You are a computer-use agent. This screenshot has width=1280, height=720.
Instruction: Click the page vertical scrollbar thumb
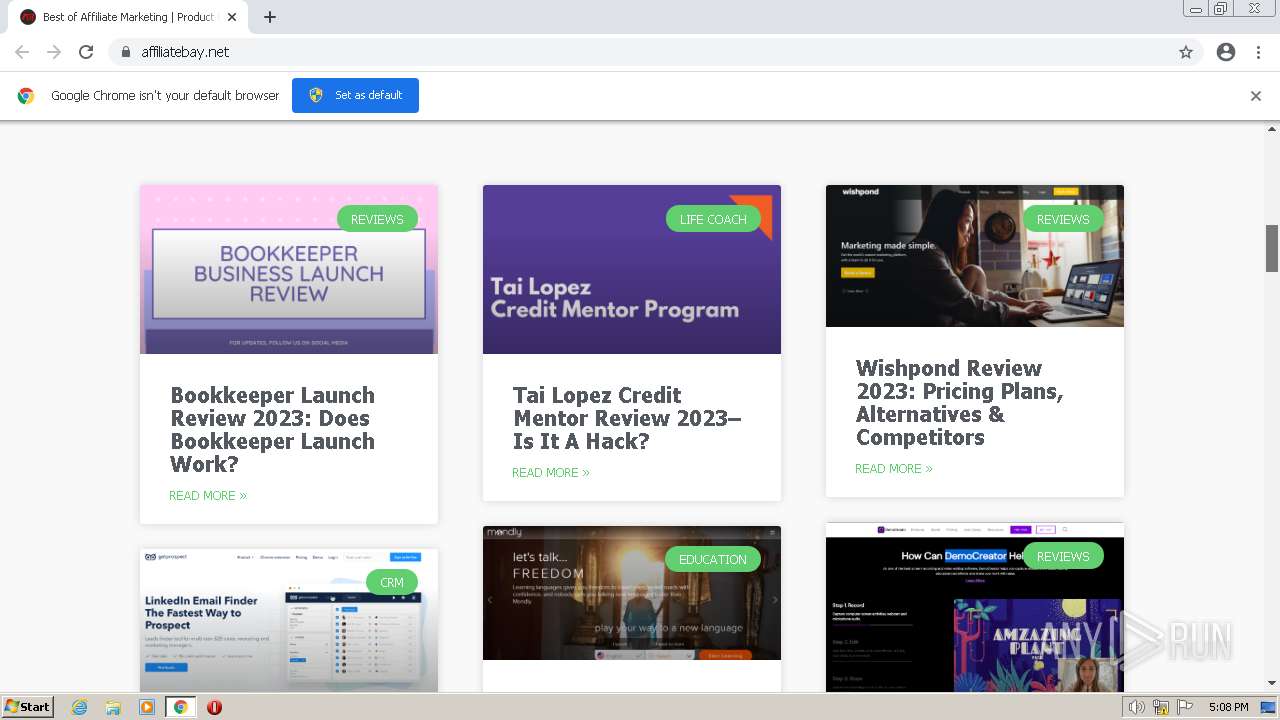pos(1272,248)
